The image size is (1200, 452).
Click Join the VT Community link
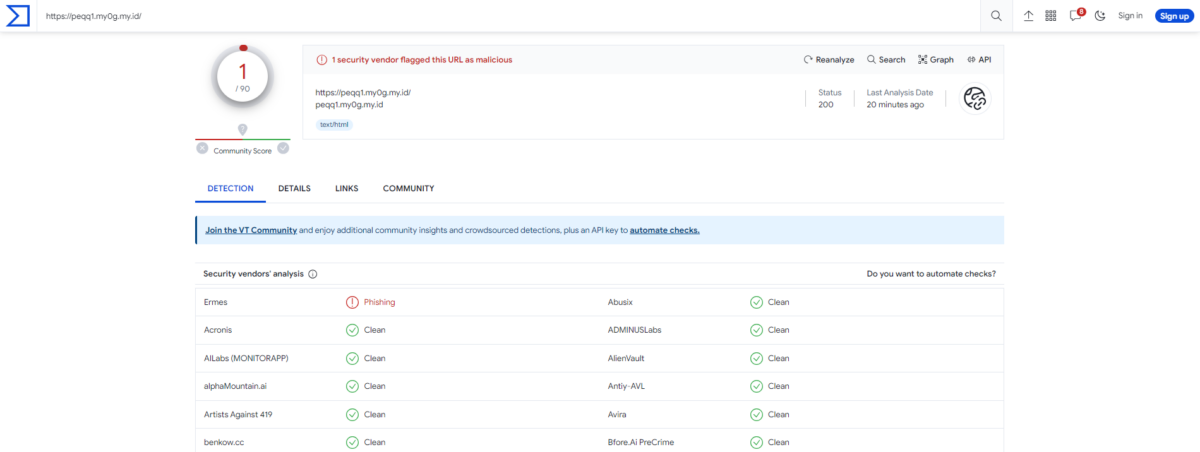[251, 230]
